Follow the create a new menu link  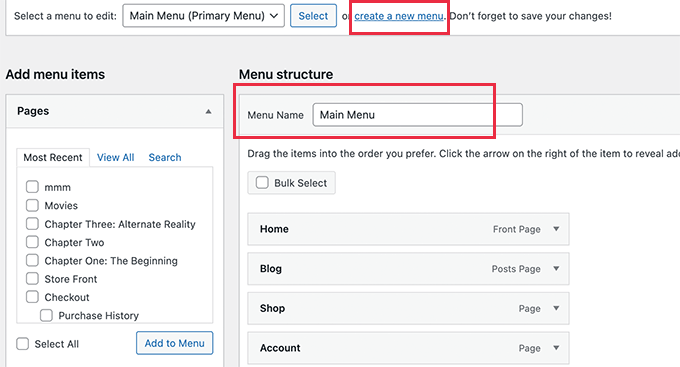[399, 16]
